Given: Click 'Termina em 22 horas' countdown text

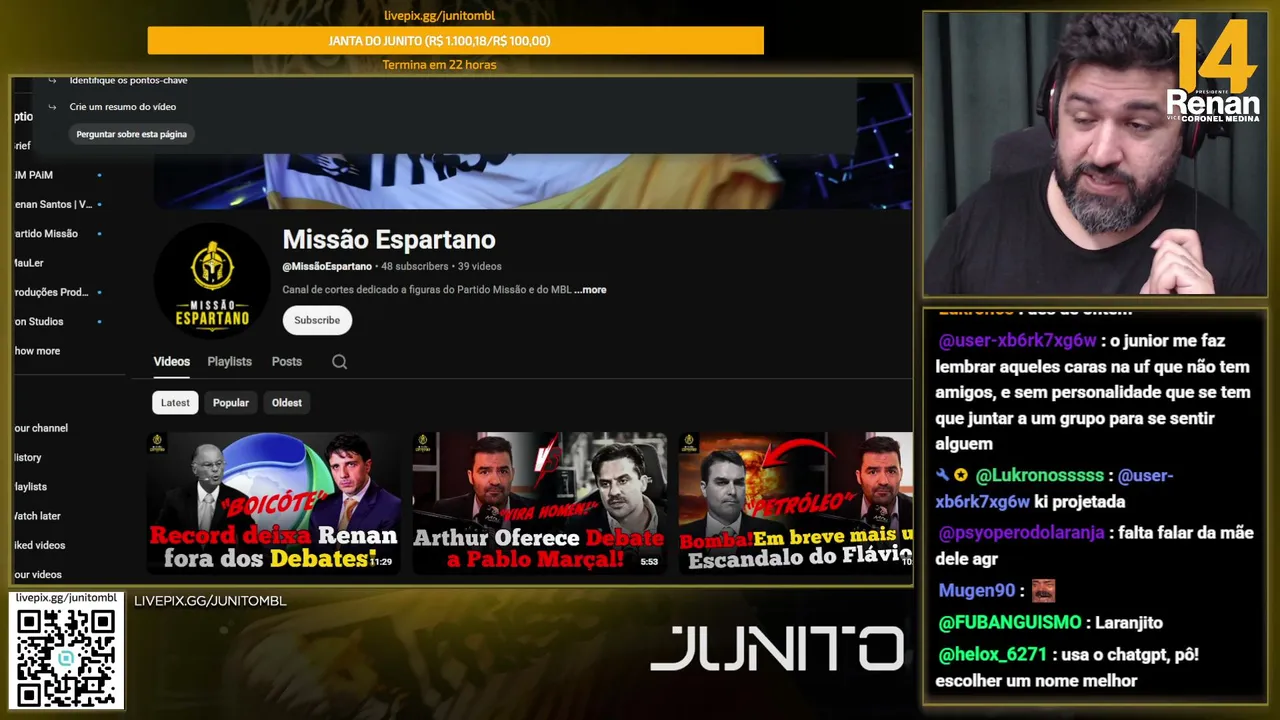Looking at the screenshot, I should point(439,65).
